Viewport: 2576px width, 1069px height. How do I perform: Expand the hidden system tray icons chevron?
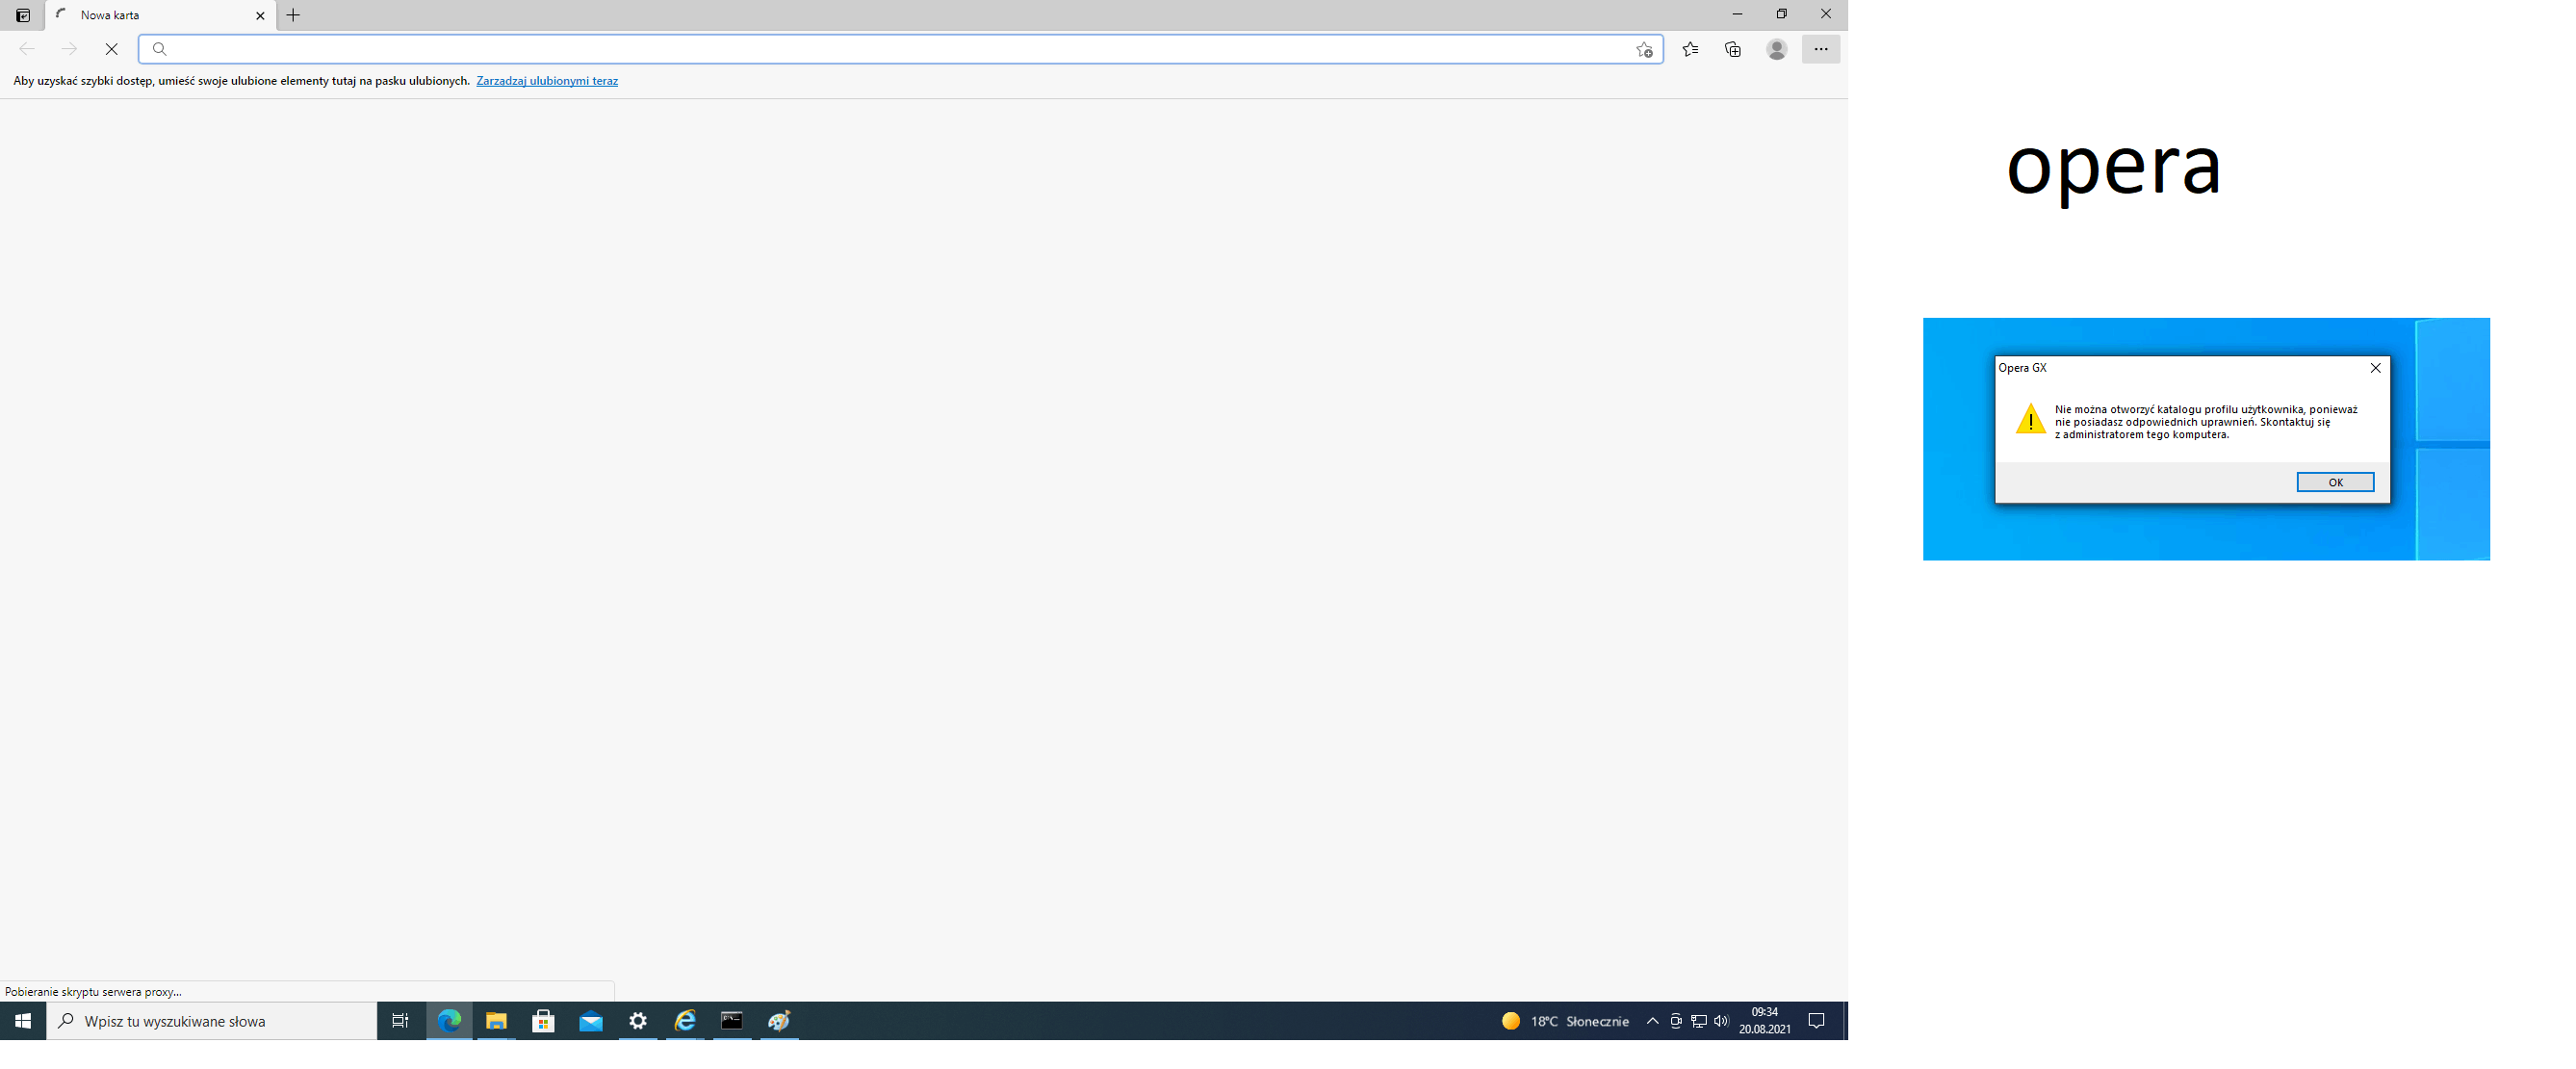[1652, 1021]
